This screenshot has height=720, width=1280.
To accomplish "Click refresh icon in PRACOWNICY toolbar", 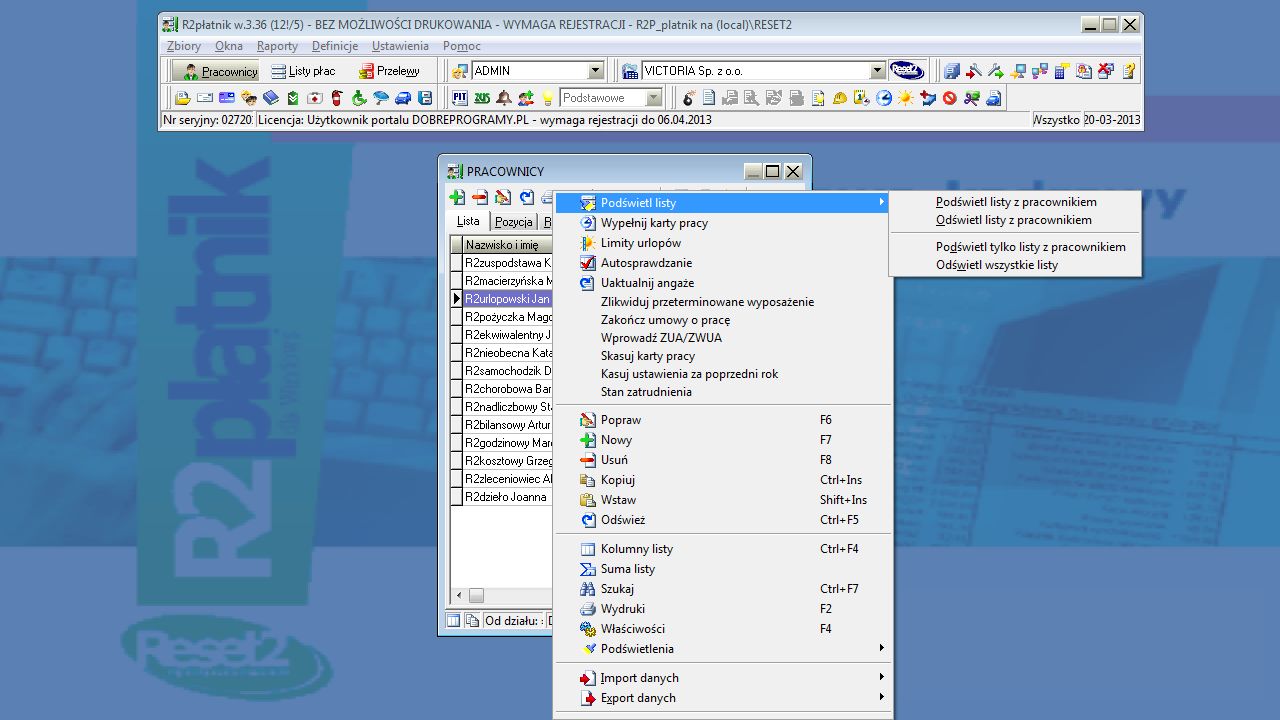I will coord(527,197).
